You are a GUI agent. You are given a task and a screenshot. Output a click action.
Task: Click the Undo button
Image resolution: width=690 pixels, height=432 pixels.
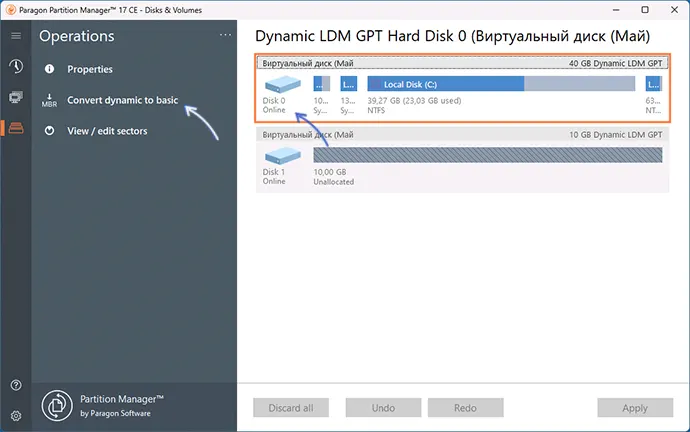(x=383, y=408)
